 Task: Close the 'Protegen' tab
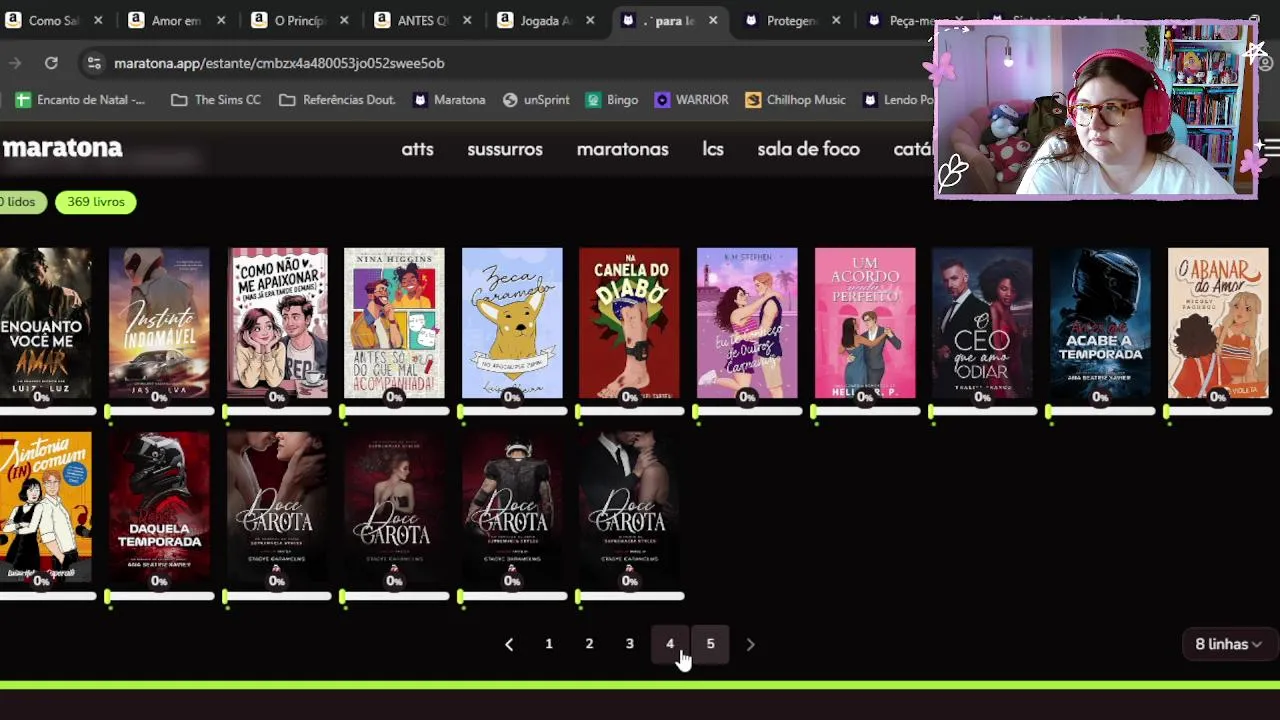(836, 20)
